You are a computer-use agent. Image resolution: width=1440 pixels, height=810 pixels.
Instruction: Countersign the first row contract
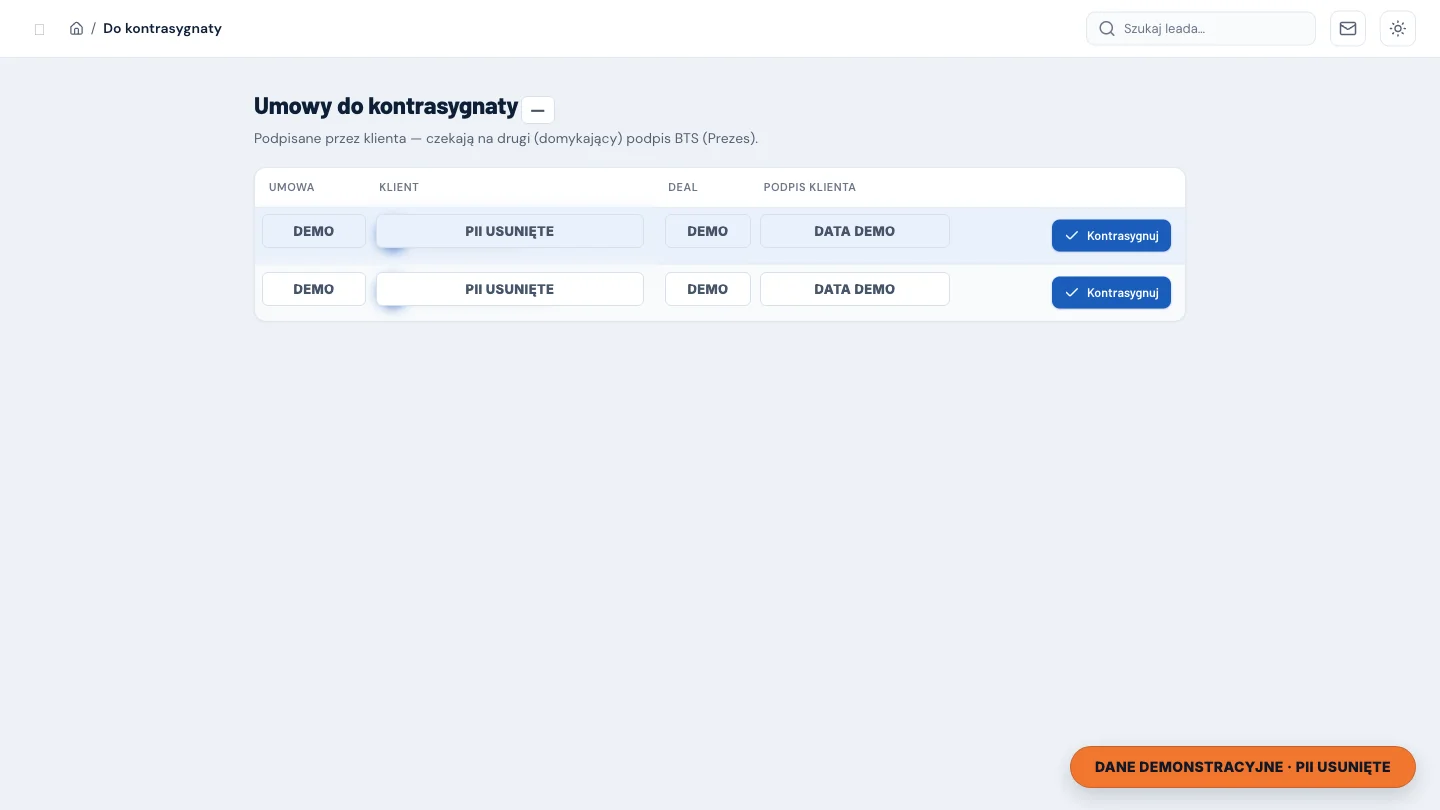1111,236
